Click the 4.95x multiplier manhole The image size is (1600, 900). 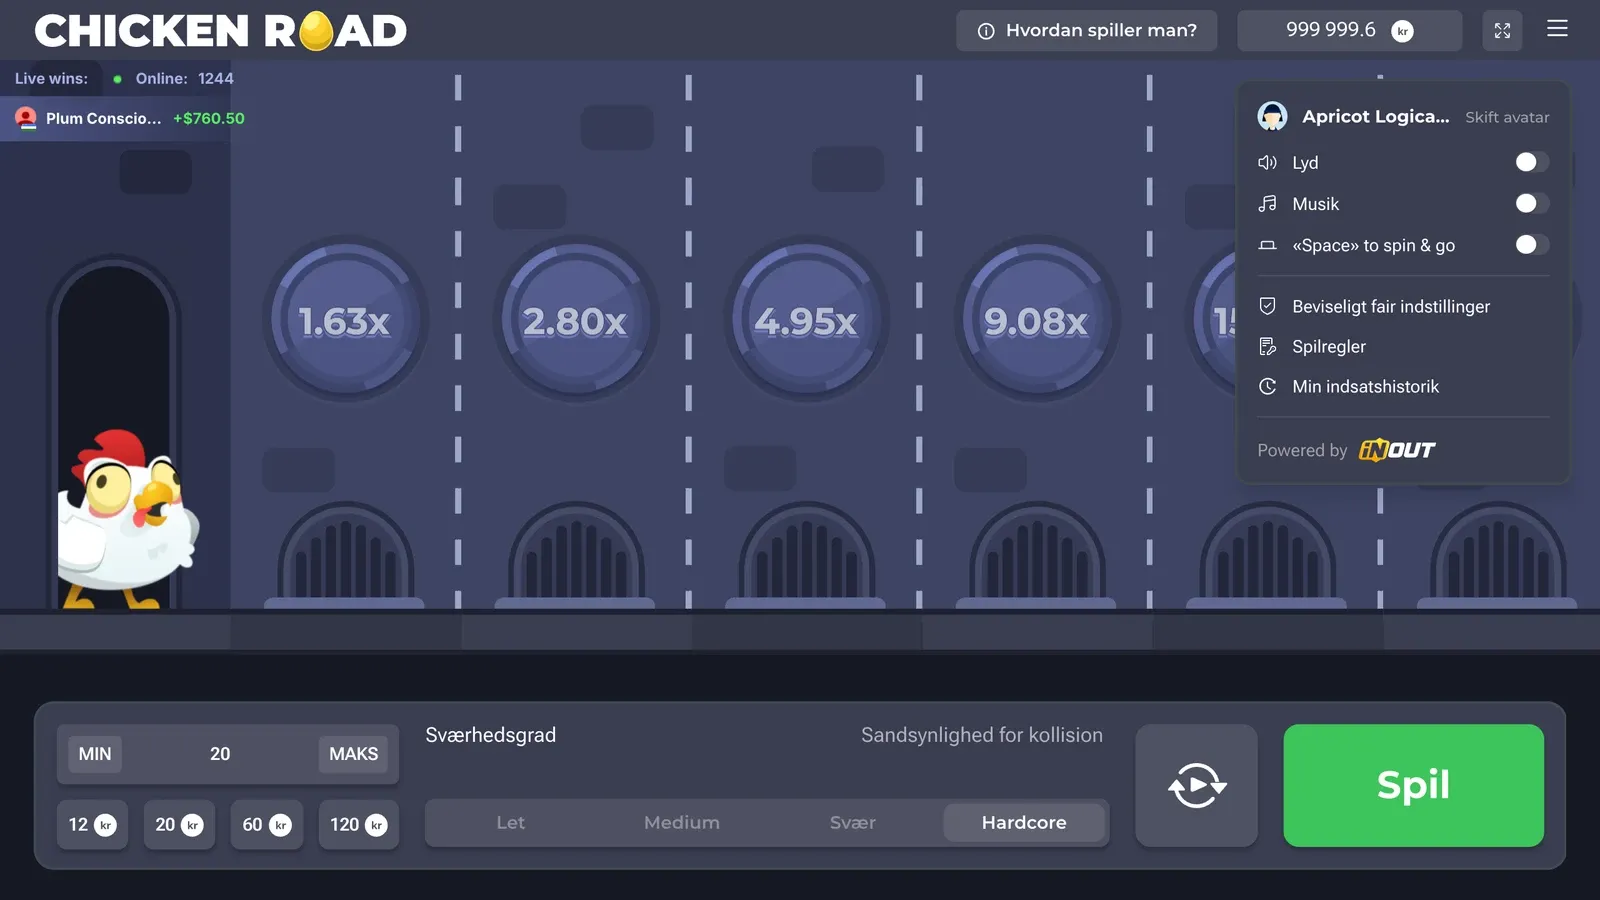pyautogui.click(x=806, y=320)
